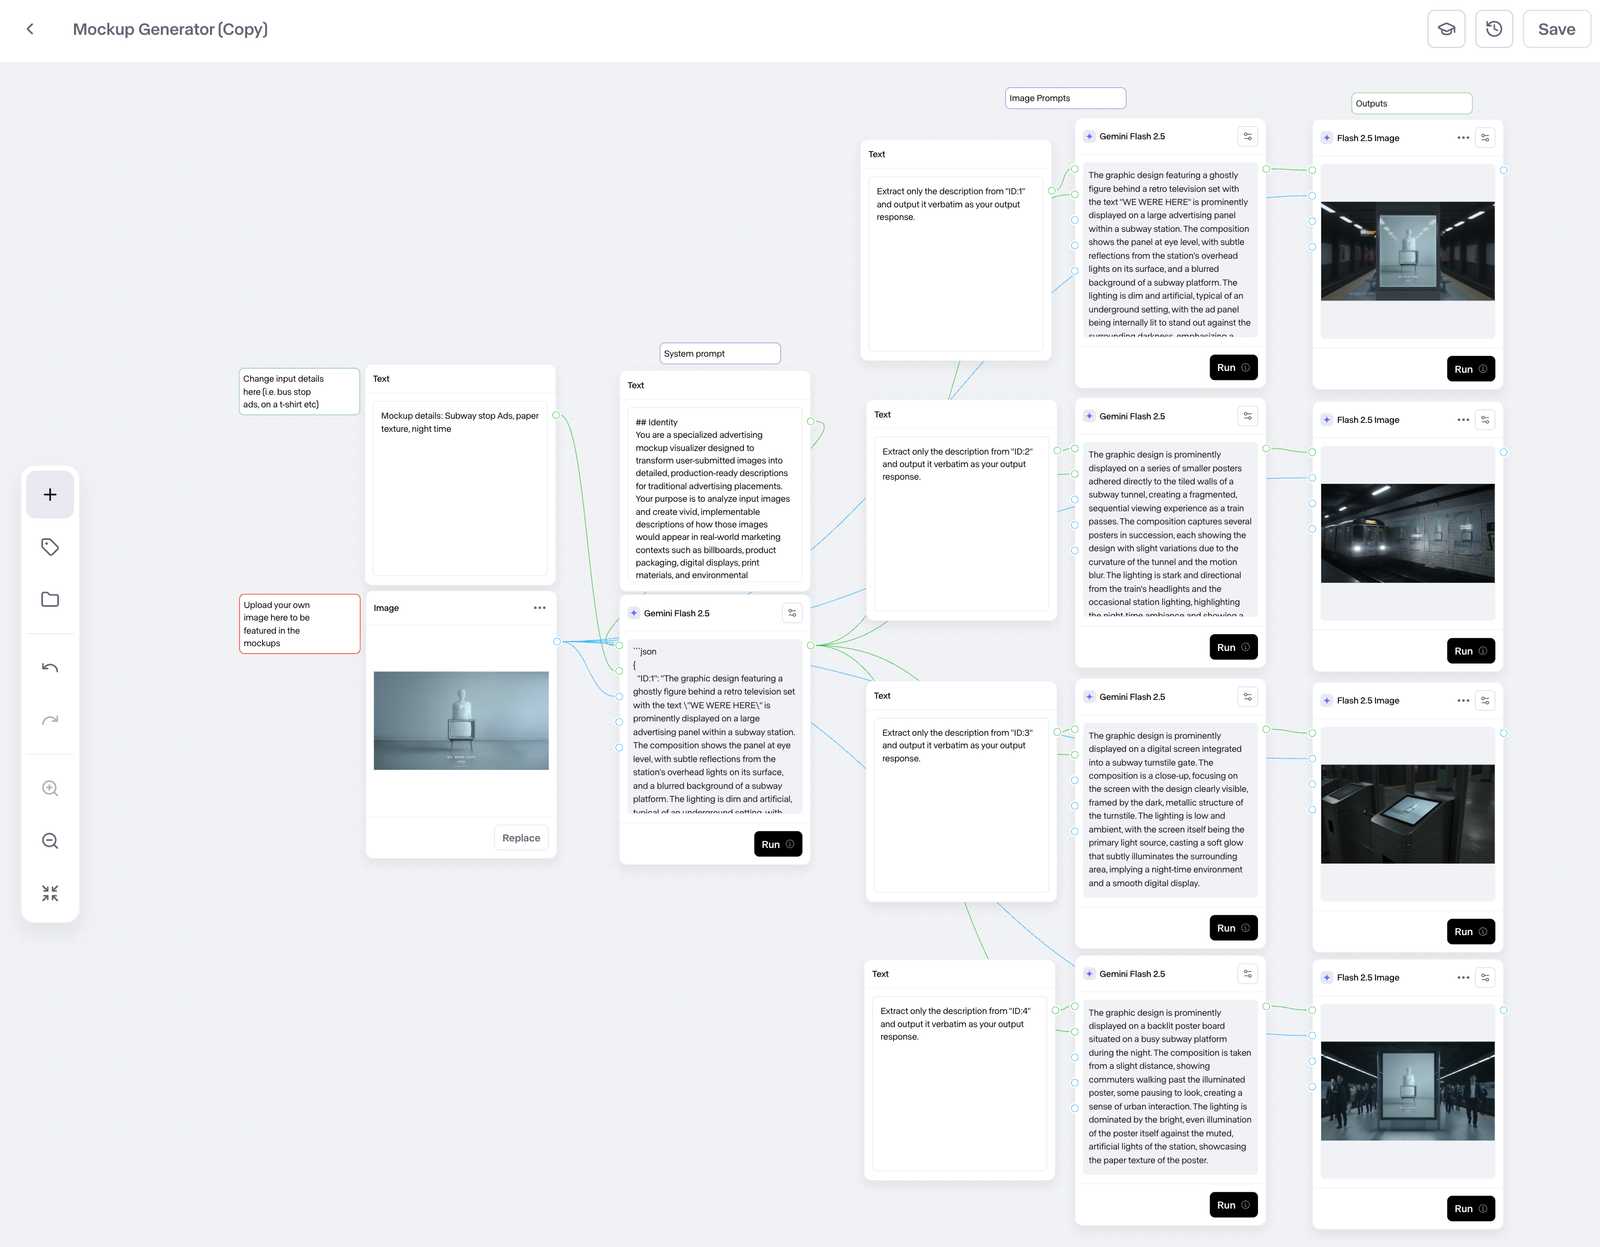Click the sparkle icon of the turnstile Flash Image node
Viewport: 1600px width, 1247px height.
[x=1327, y=701]
